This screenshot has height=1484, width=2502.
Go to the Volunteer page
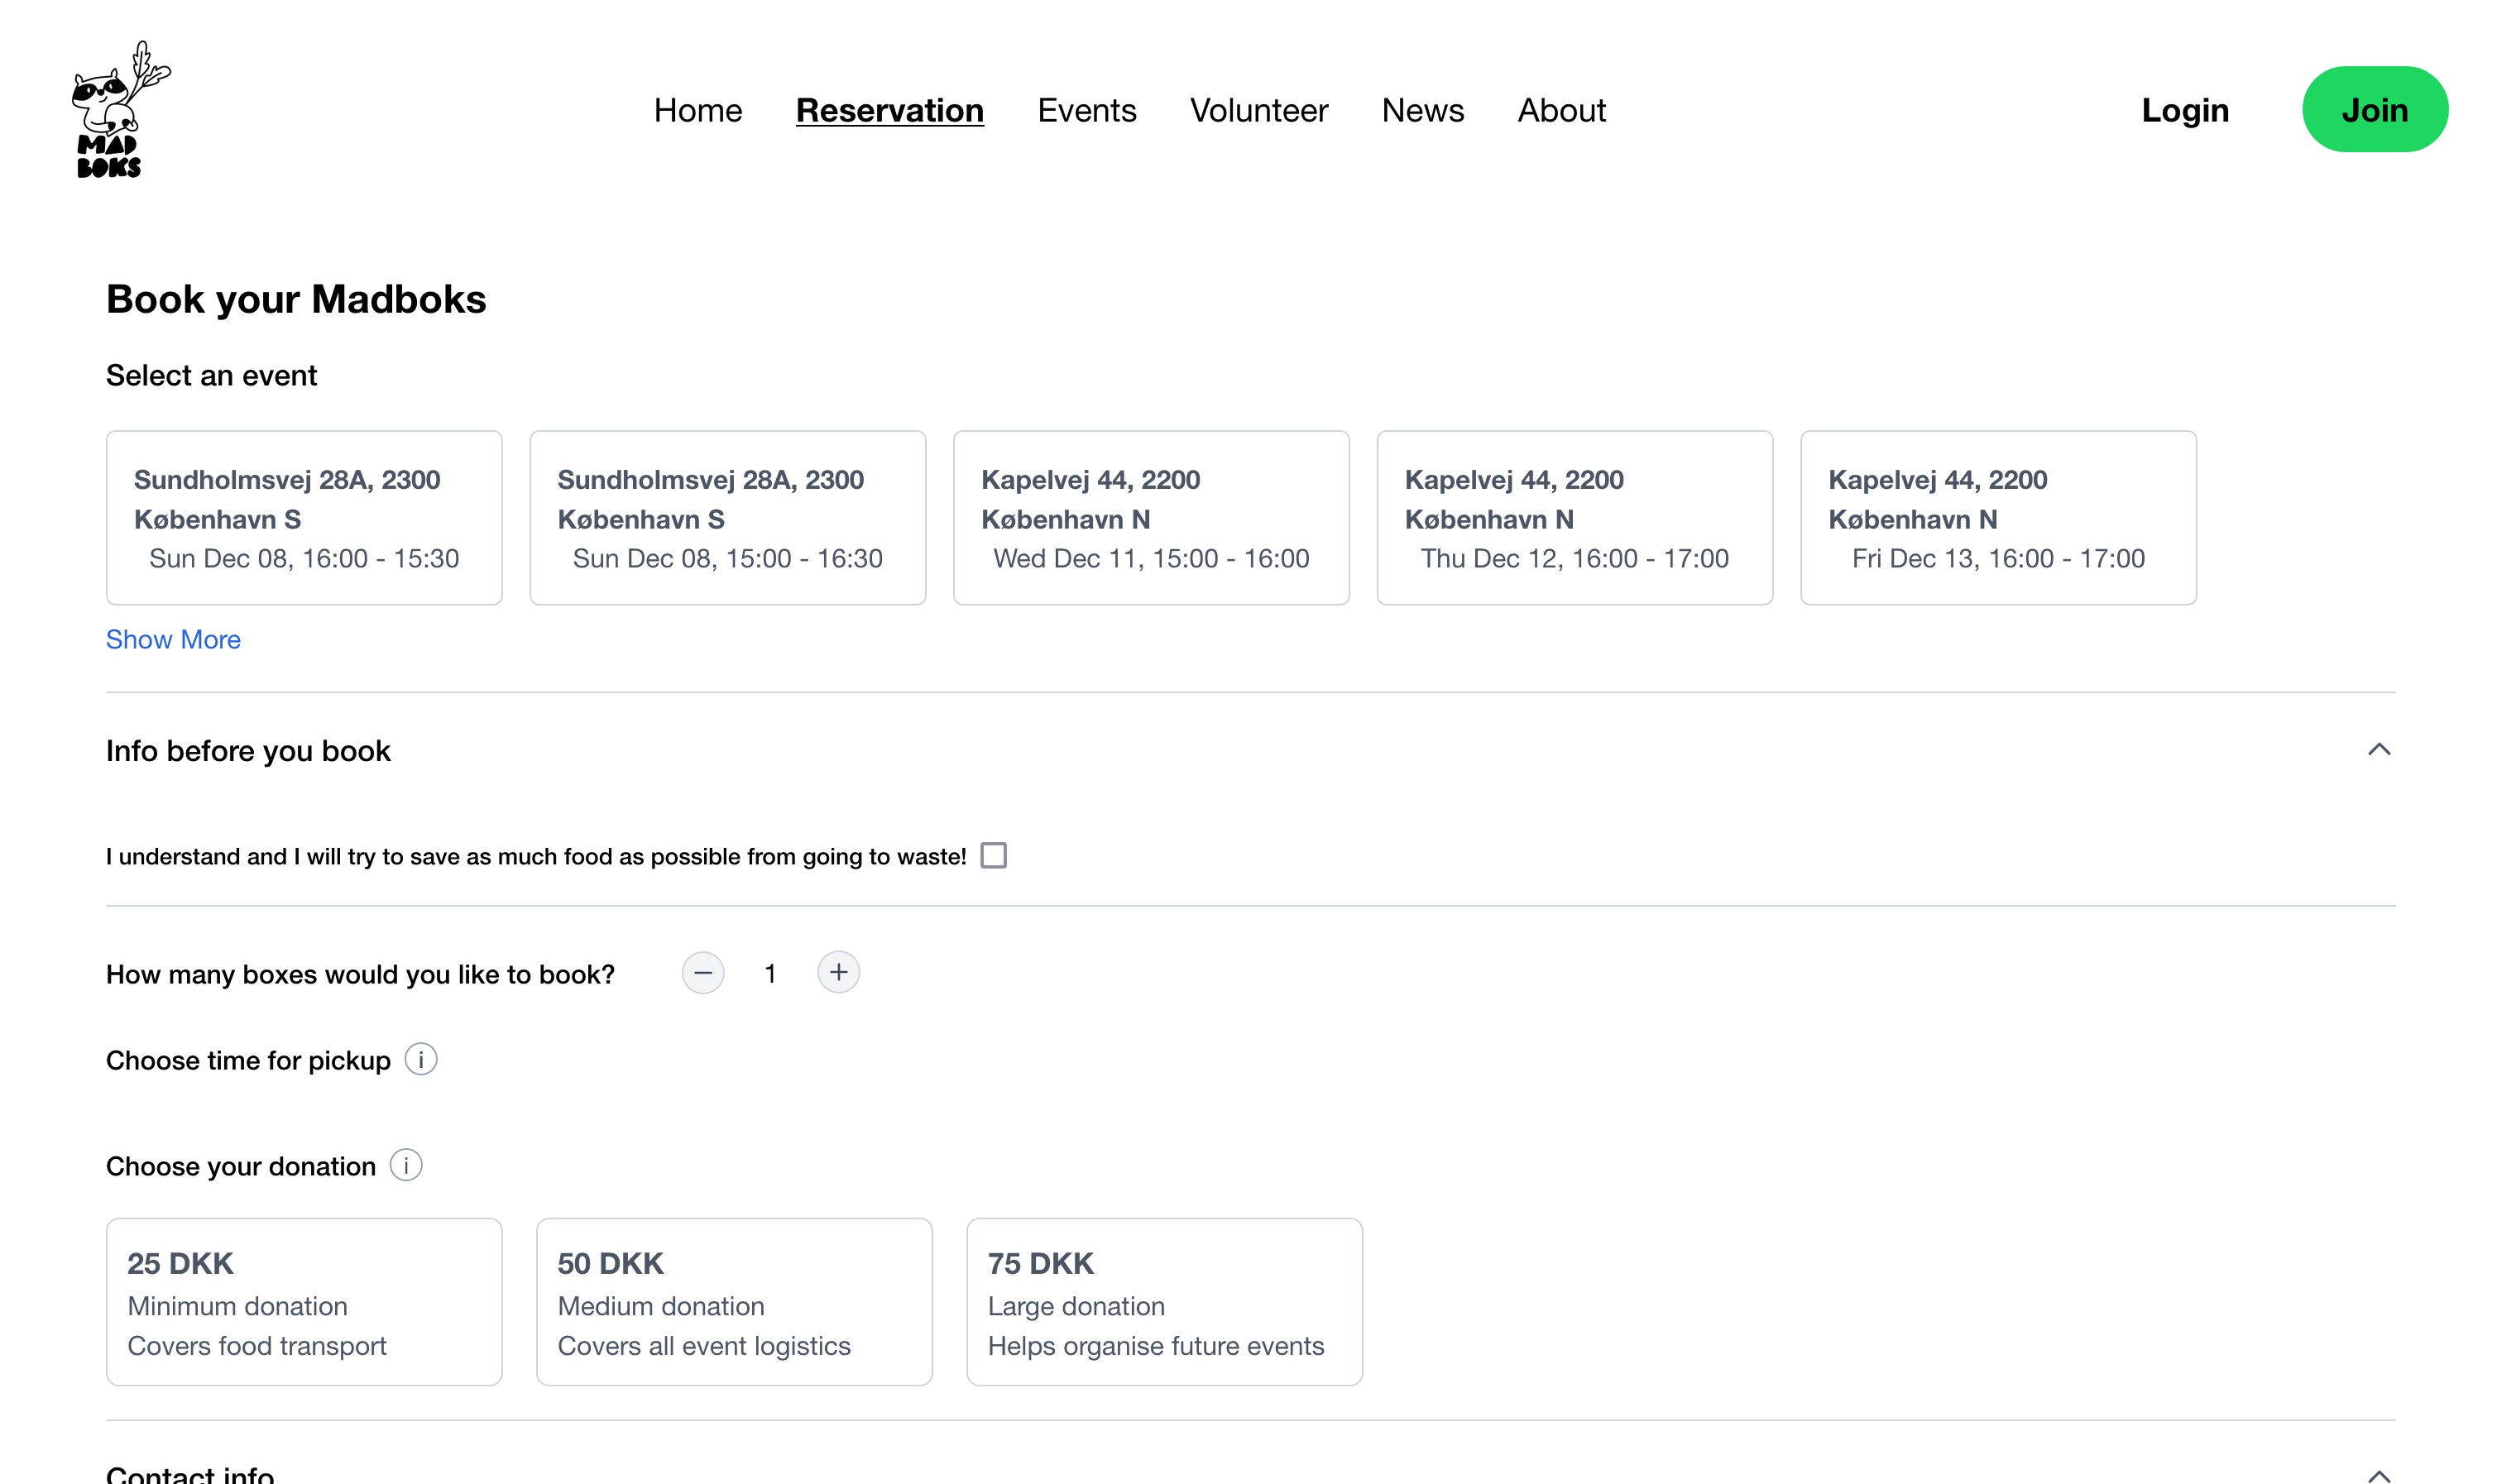tap(1258, 110)
